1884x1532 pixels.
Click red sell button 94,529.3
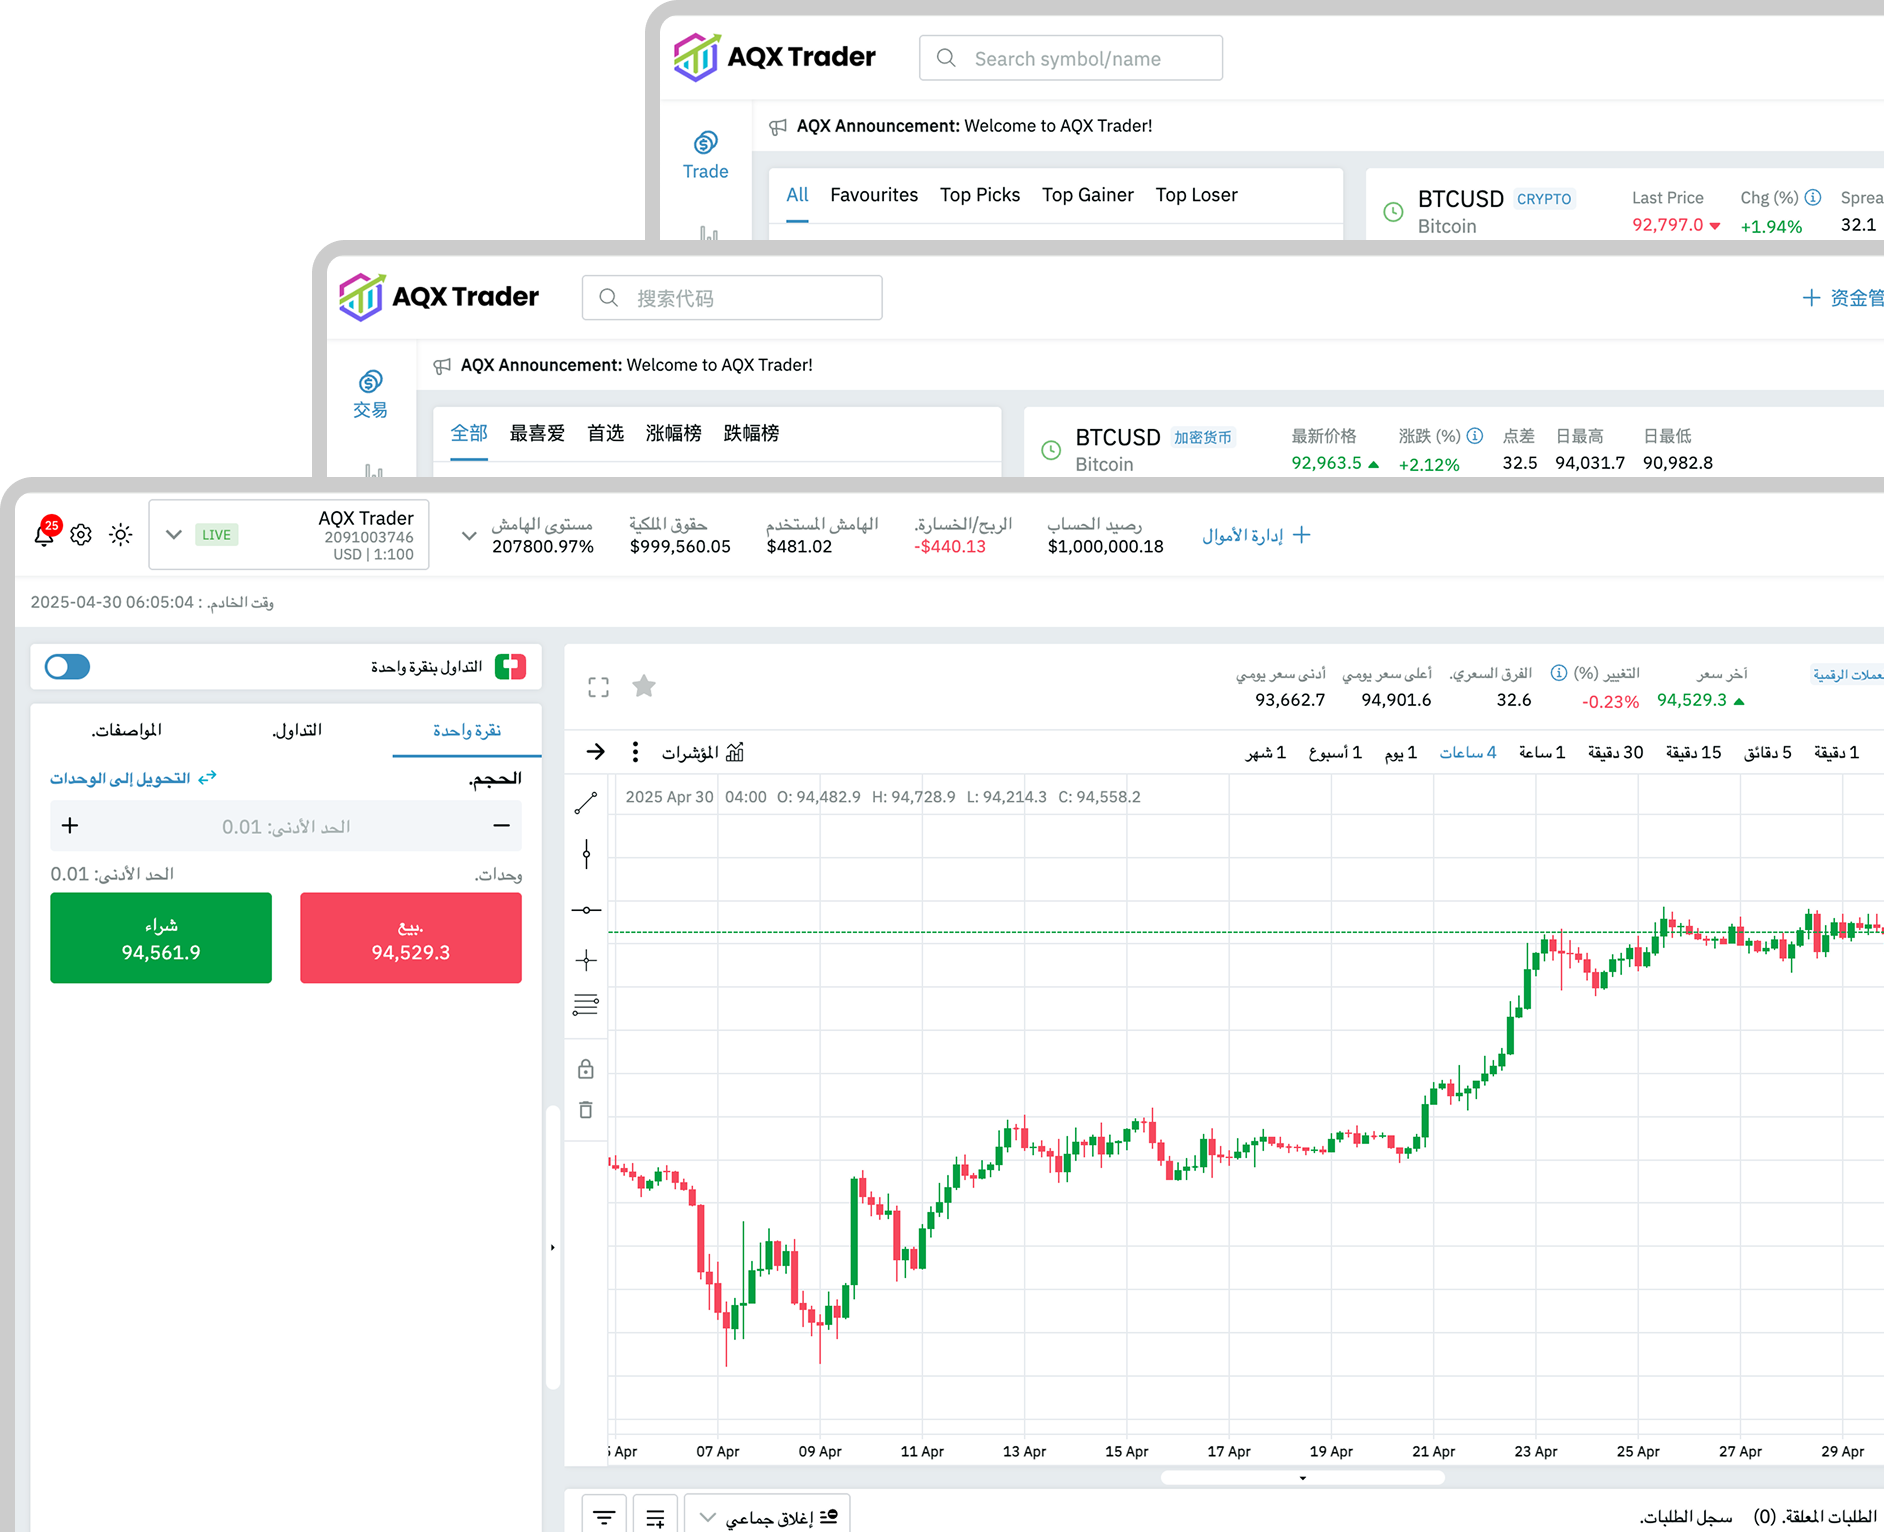[x=411, y=938]
